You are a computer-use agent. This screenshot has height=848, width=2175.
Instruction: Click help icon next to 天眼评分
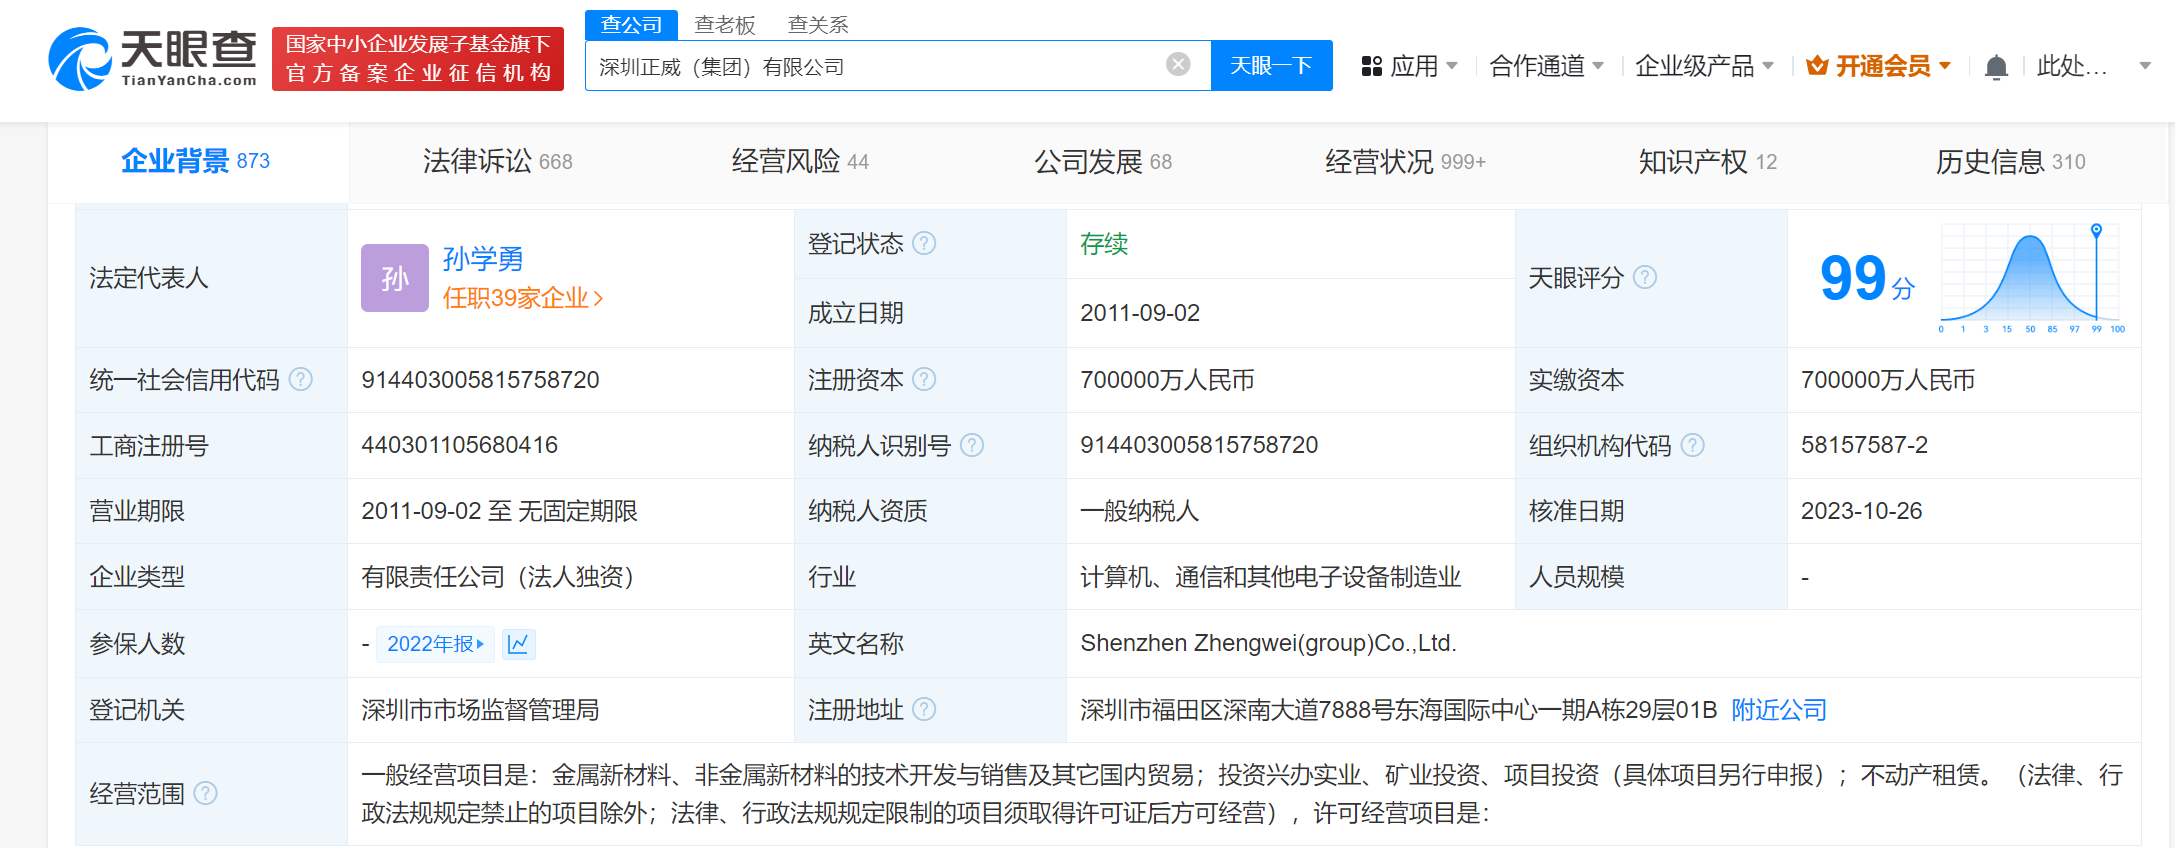(x=1645, y=278)
